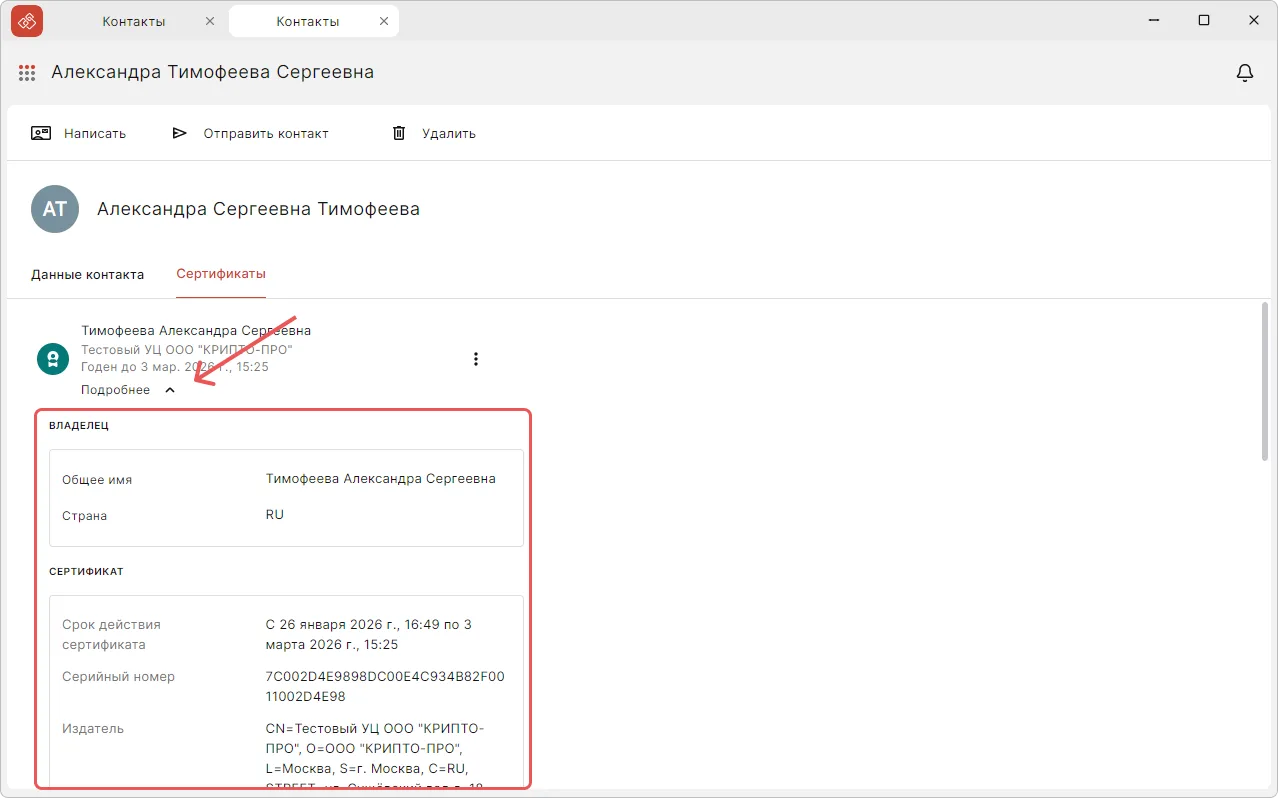Click the vertical scrollbar on the right
Viewport: 1278px width, 798px height.
(x=1265, y=380)
